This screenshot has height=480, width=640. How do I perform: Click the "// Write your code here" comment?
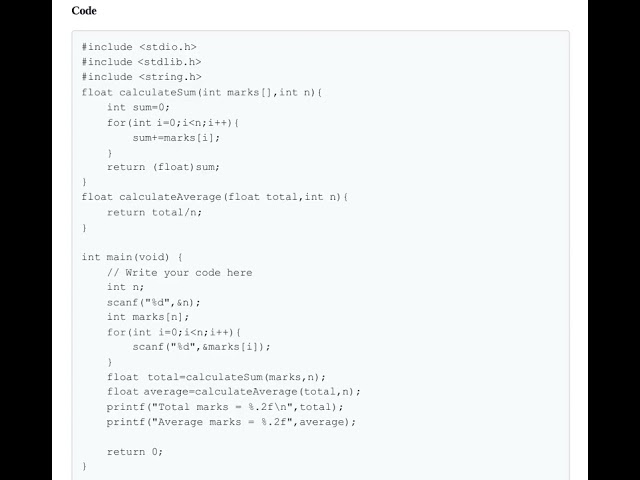pyautogui.click(x=180, y=272)
